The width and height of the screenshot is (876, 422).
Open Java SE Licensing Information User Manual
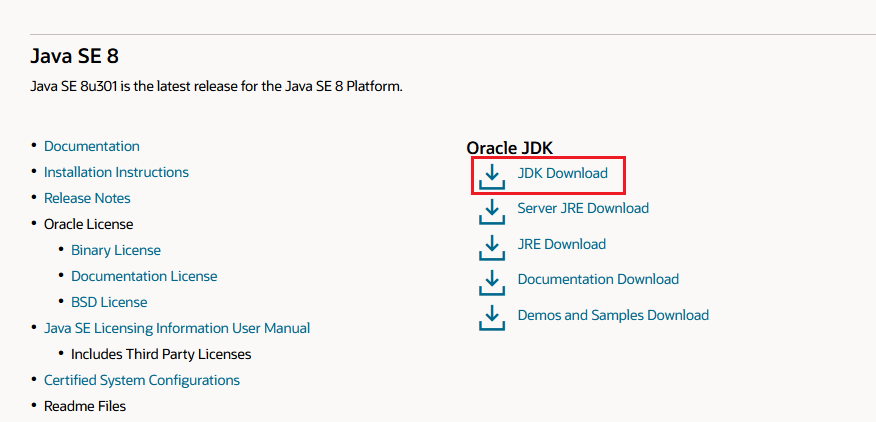177,328
